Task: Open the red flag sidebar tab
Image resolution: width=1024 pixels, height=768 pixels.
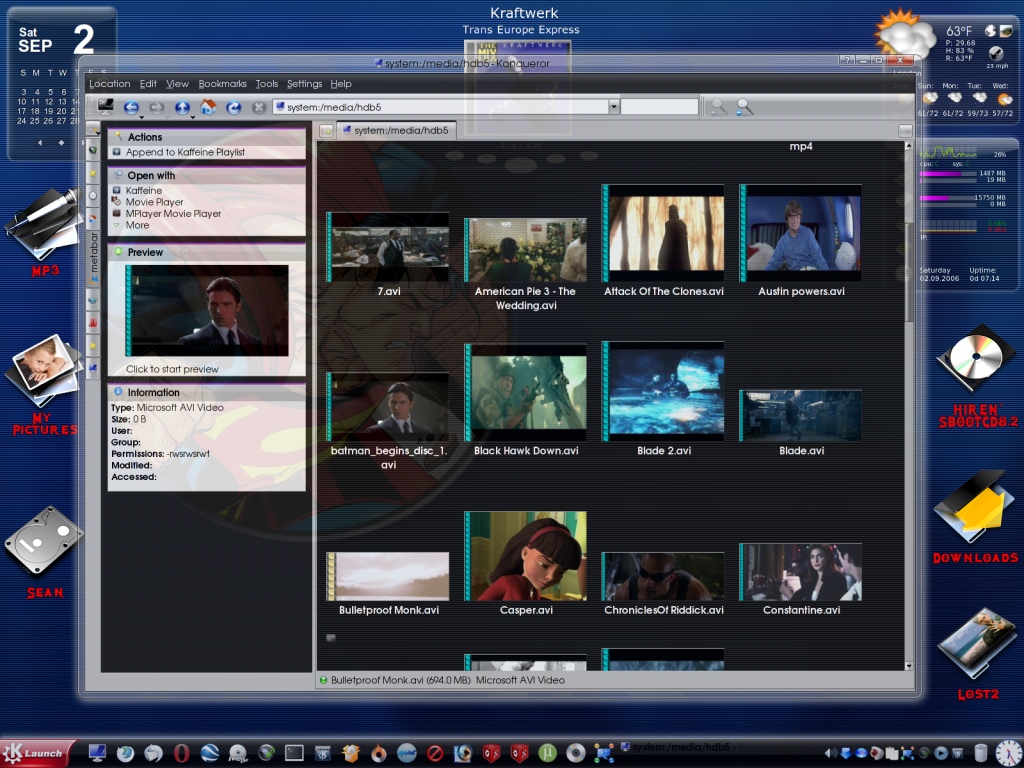Action: coord(93,323)
